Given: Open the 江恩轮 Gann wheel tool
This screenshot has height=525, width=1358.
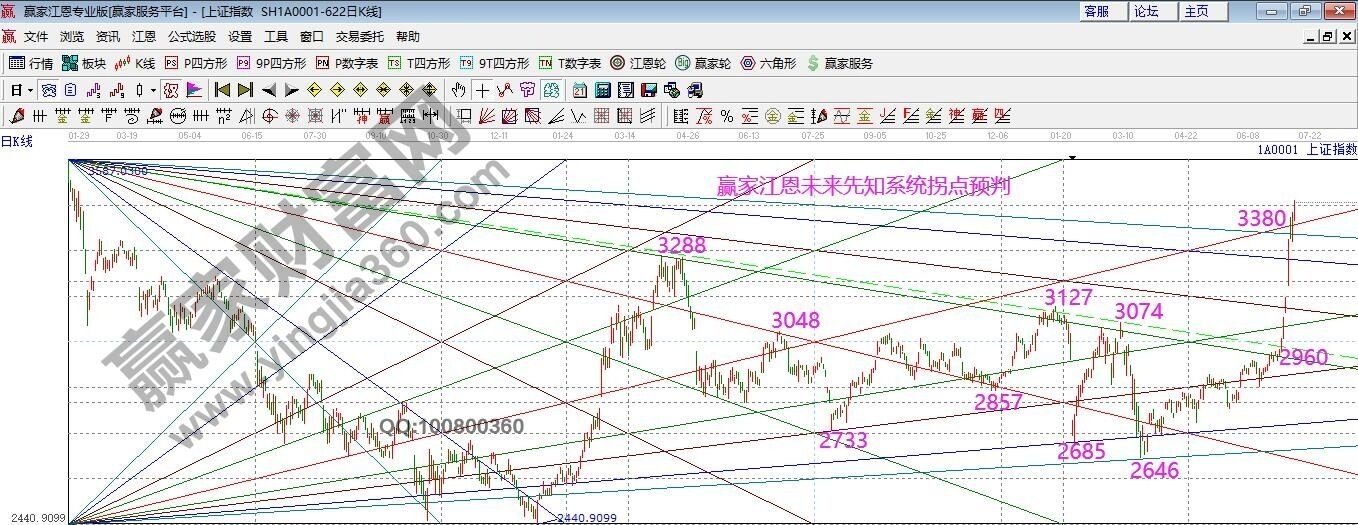Looking at the screenshot, I should click(x=638, y=63).
